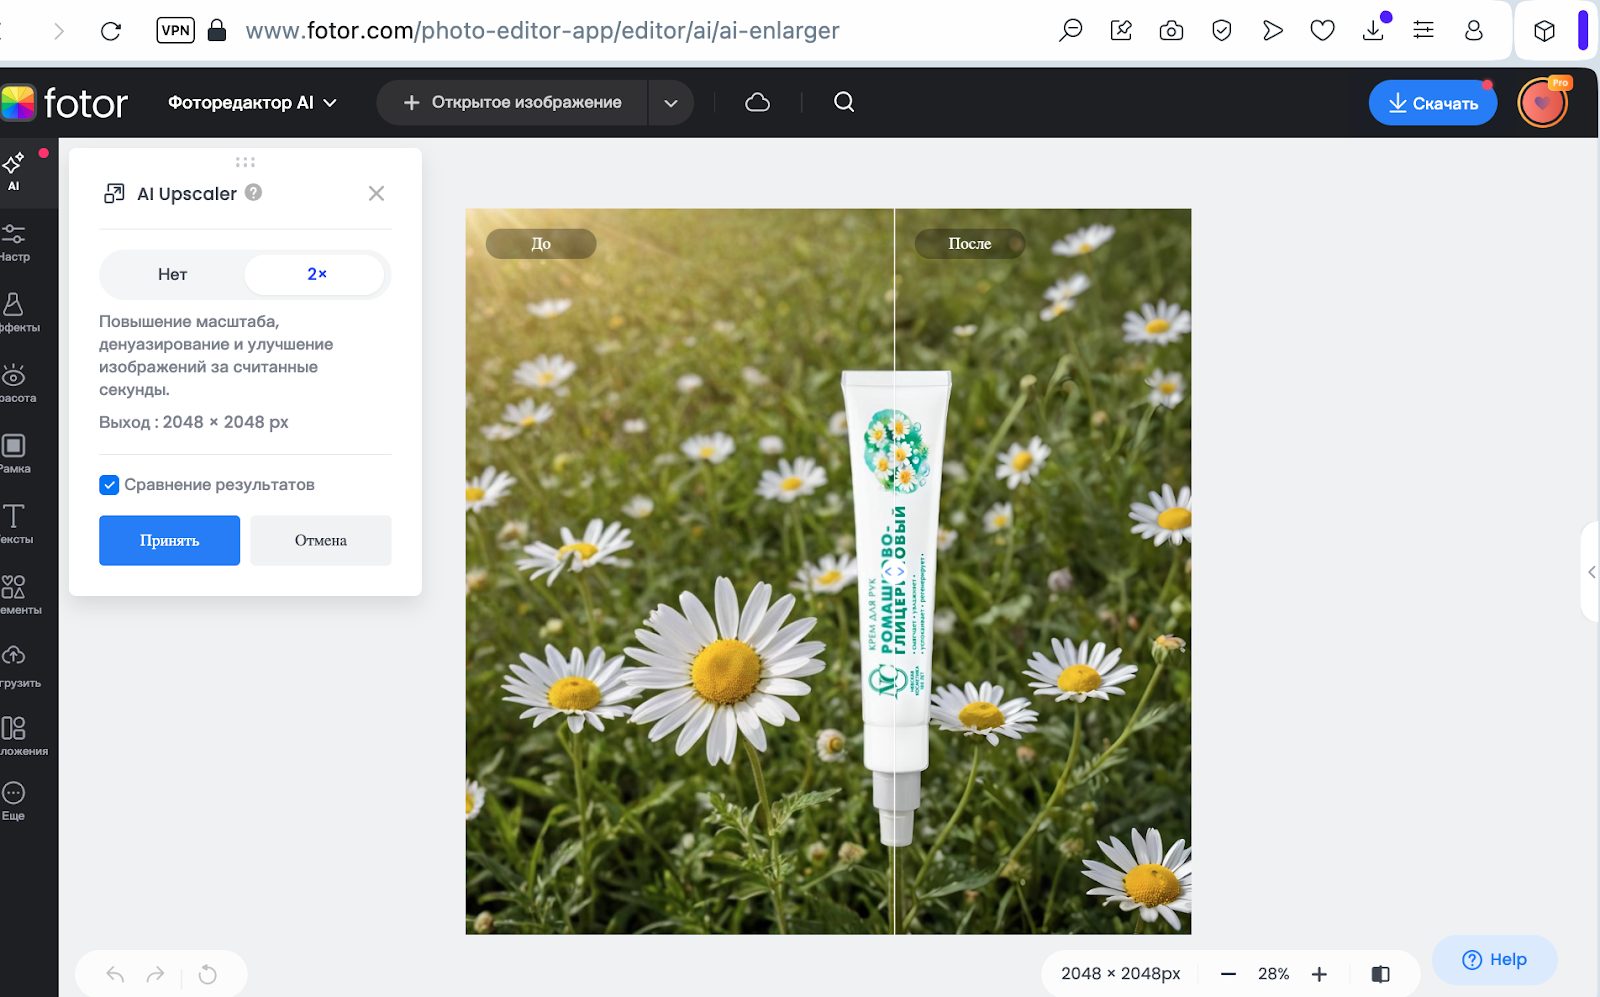Click the zoom in plus button
1600x997 pixels.
(1319, 974)
